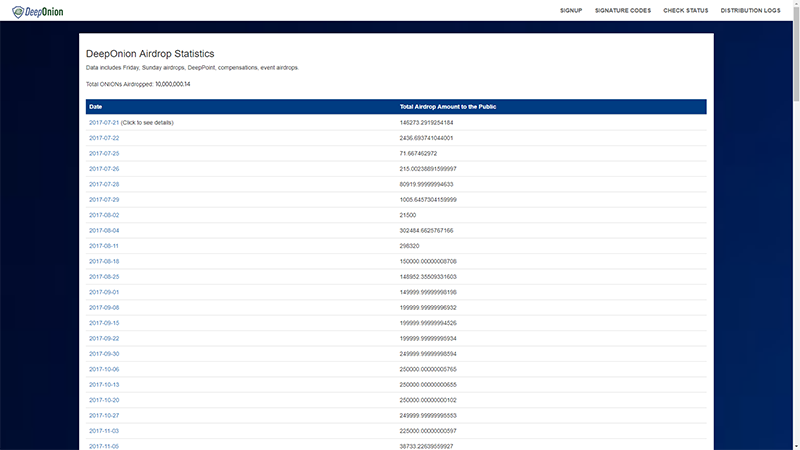Open the 2017-09-22 date link
Image resolution: width=800 pixels, height=450 pixels.
point(104,338)
